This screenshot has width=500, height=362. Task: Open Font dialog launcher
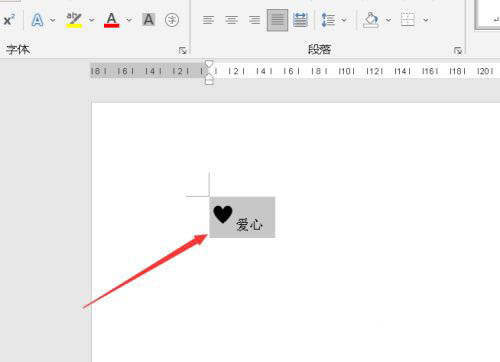pyautogui.click(x=183, y=50)
